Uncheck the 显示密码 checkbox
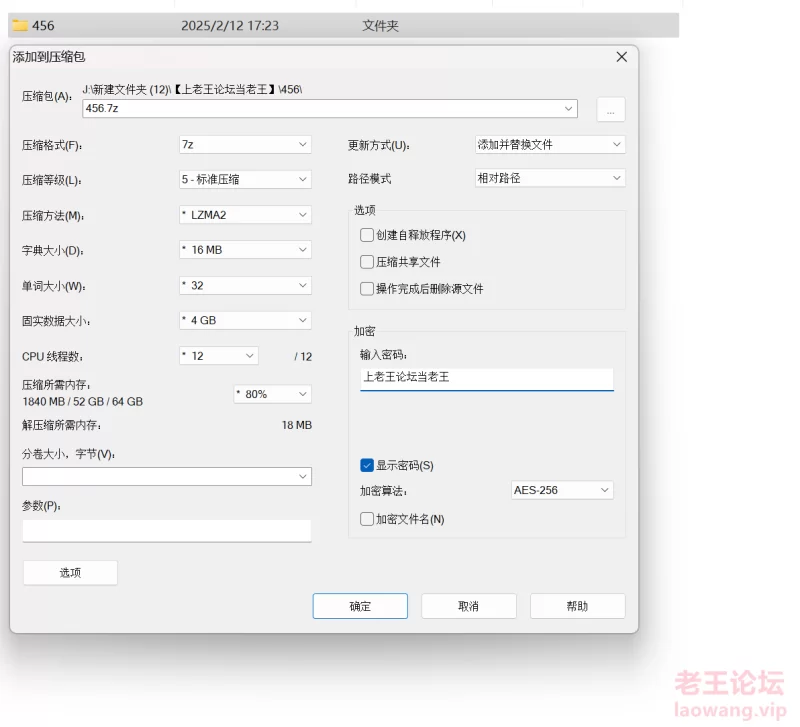The width and height of the screenshot is (800, 727). click(x=367, y=465)
